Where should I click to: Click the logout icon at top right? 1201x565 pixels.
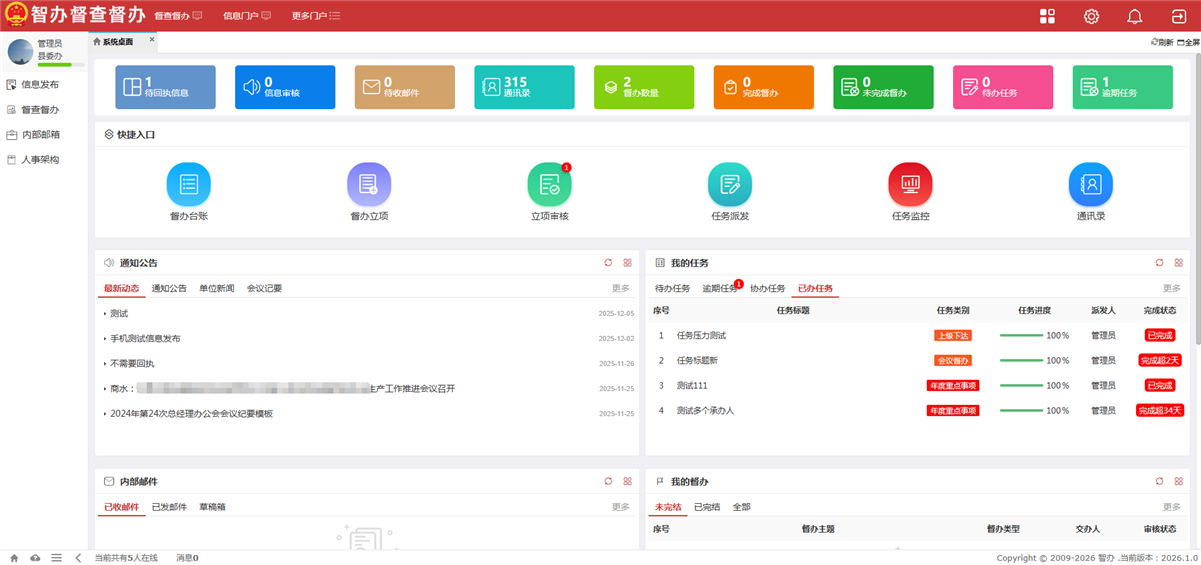1178,16
